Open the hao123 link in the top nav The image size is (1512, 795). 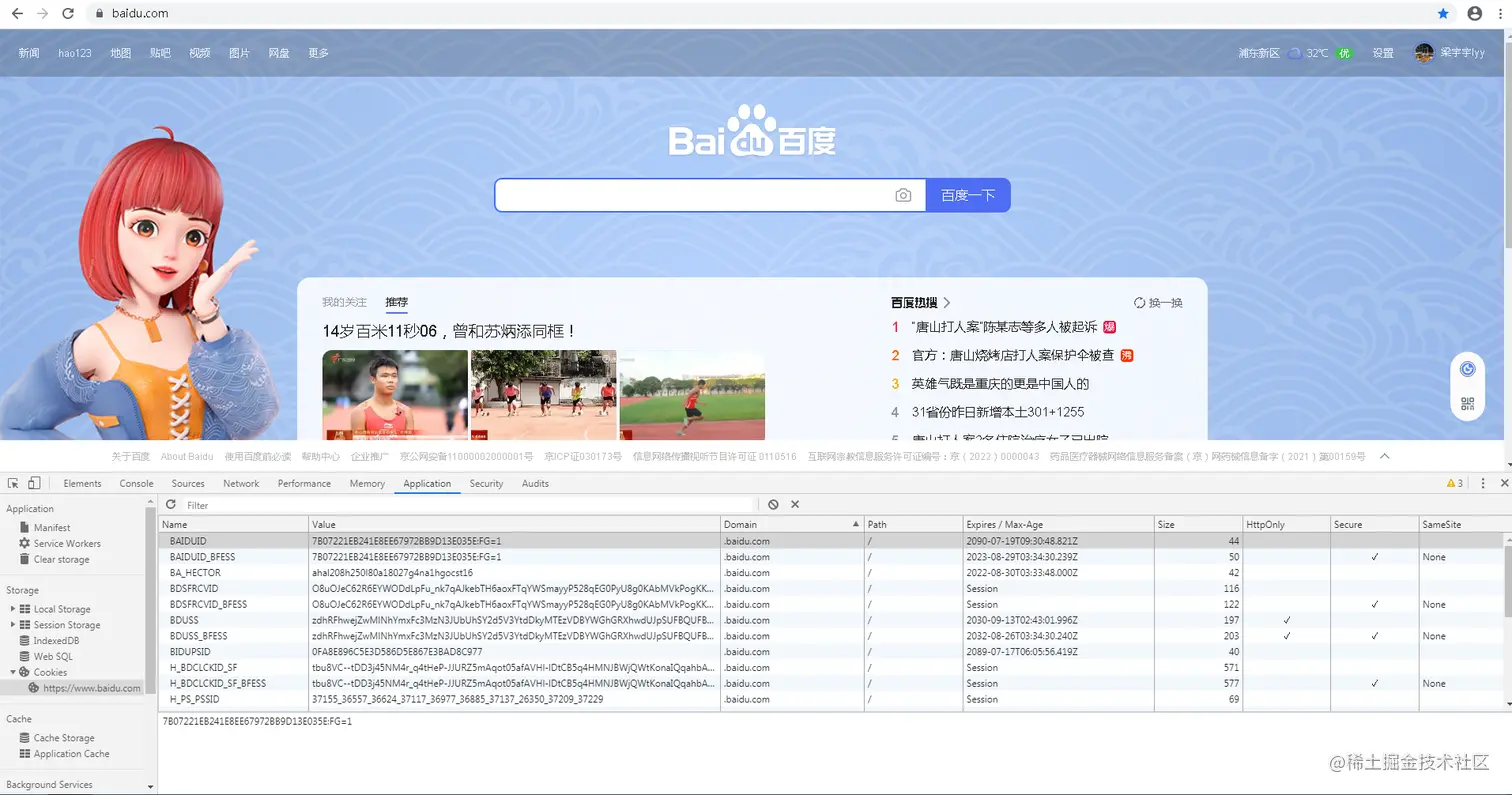[75, 53]
